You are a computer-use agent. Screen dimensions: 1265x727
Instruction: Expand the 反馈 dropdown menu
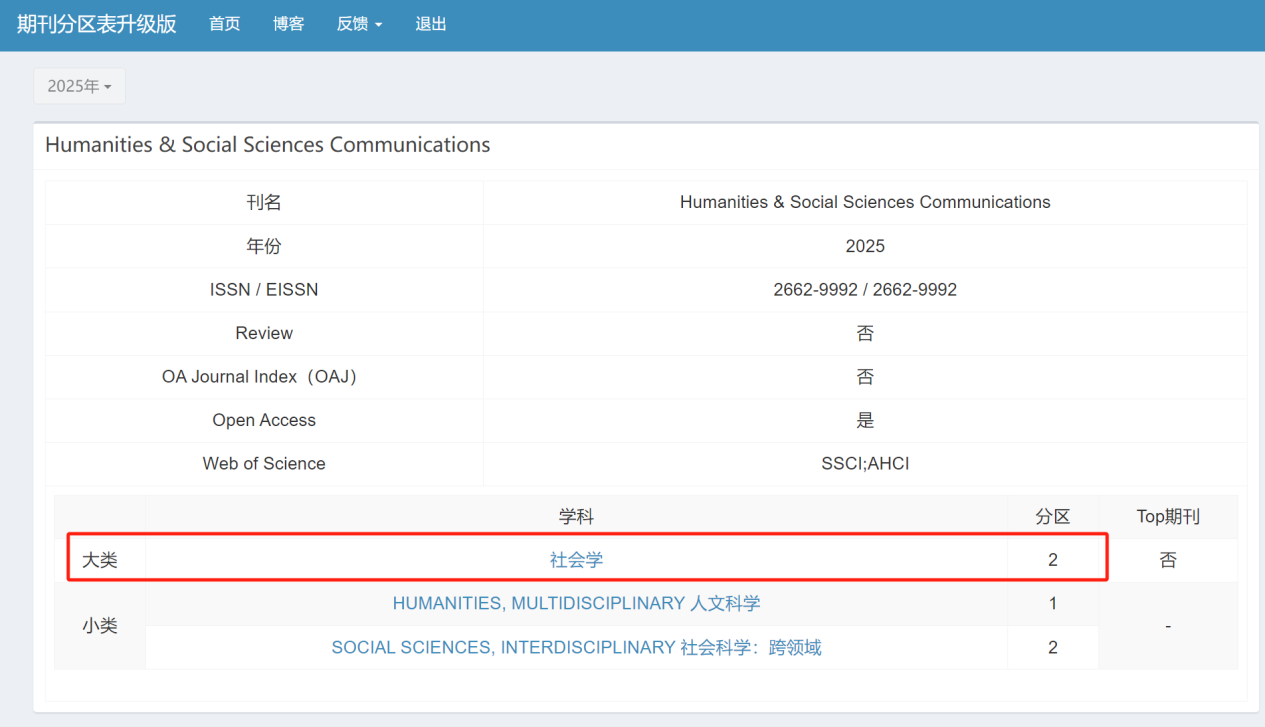[359, 24]
